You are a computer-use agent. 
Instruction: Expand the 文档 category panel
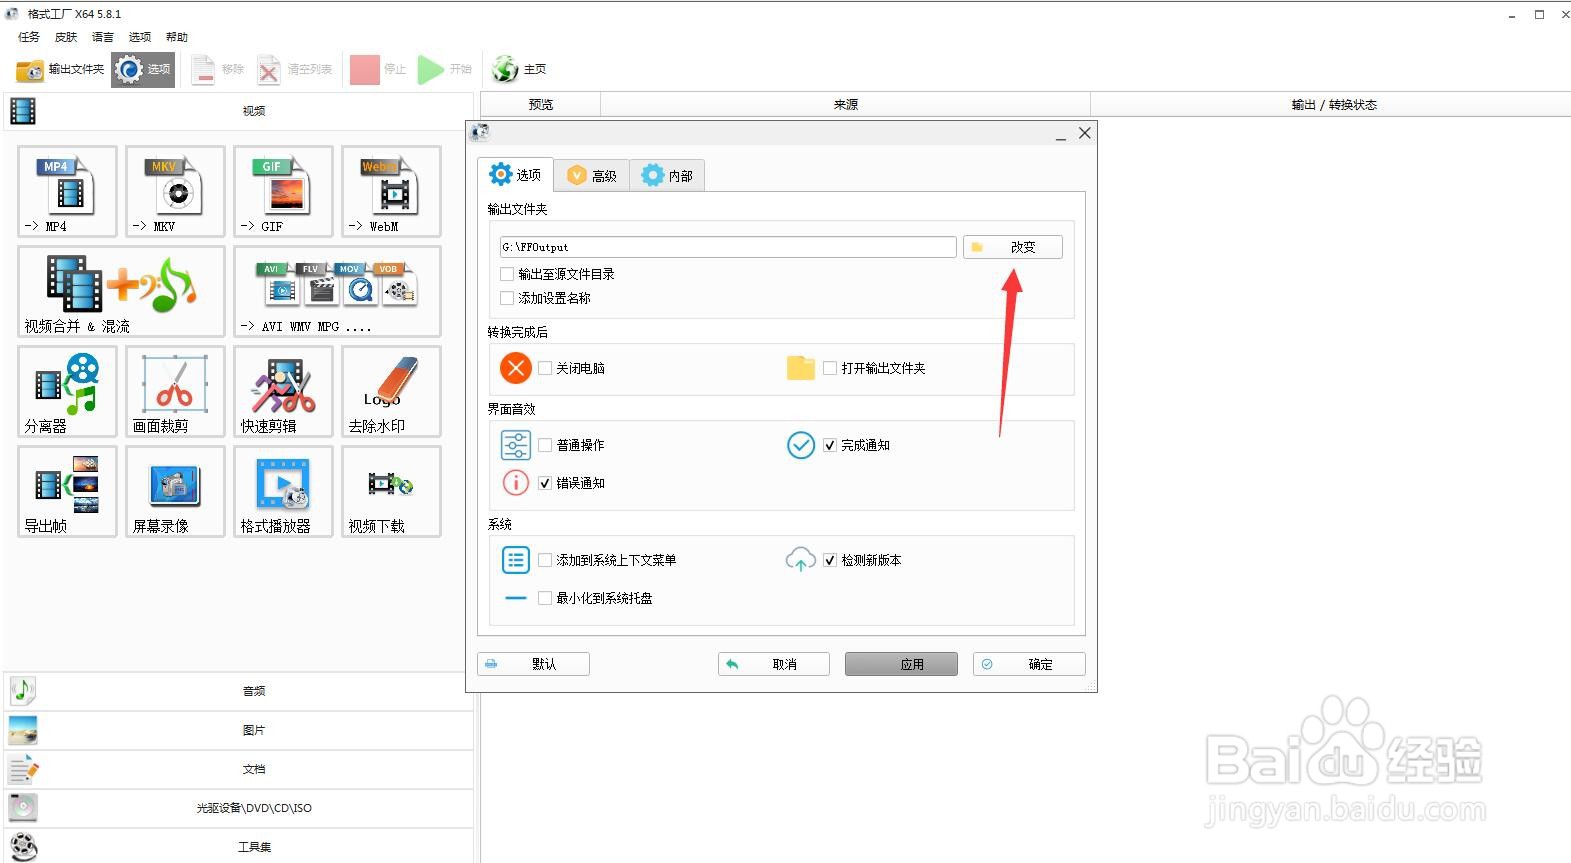240,769
